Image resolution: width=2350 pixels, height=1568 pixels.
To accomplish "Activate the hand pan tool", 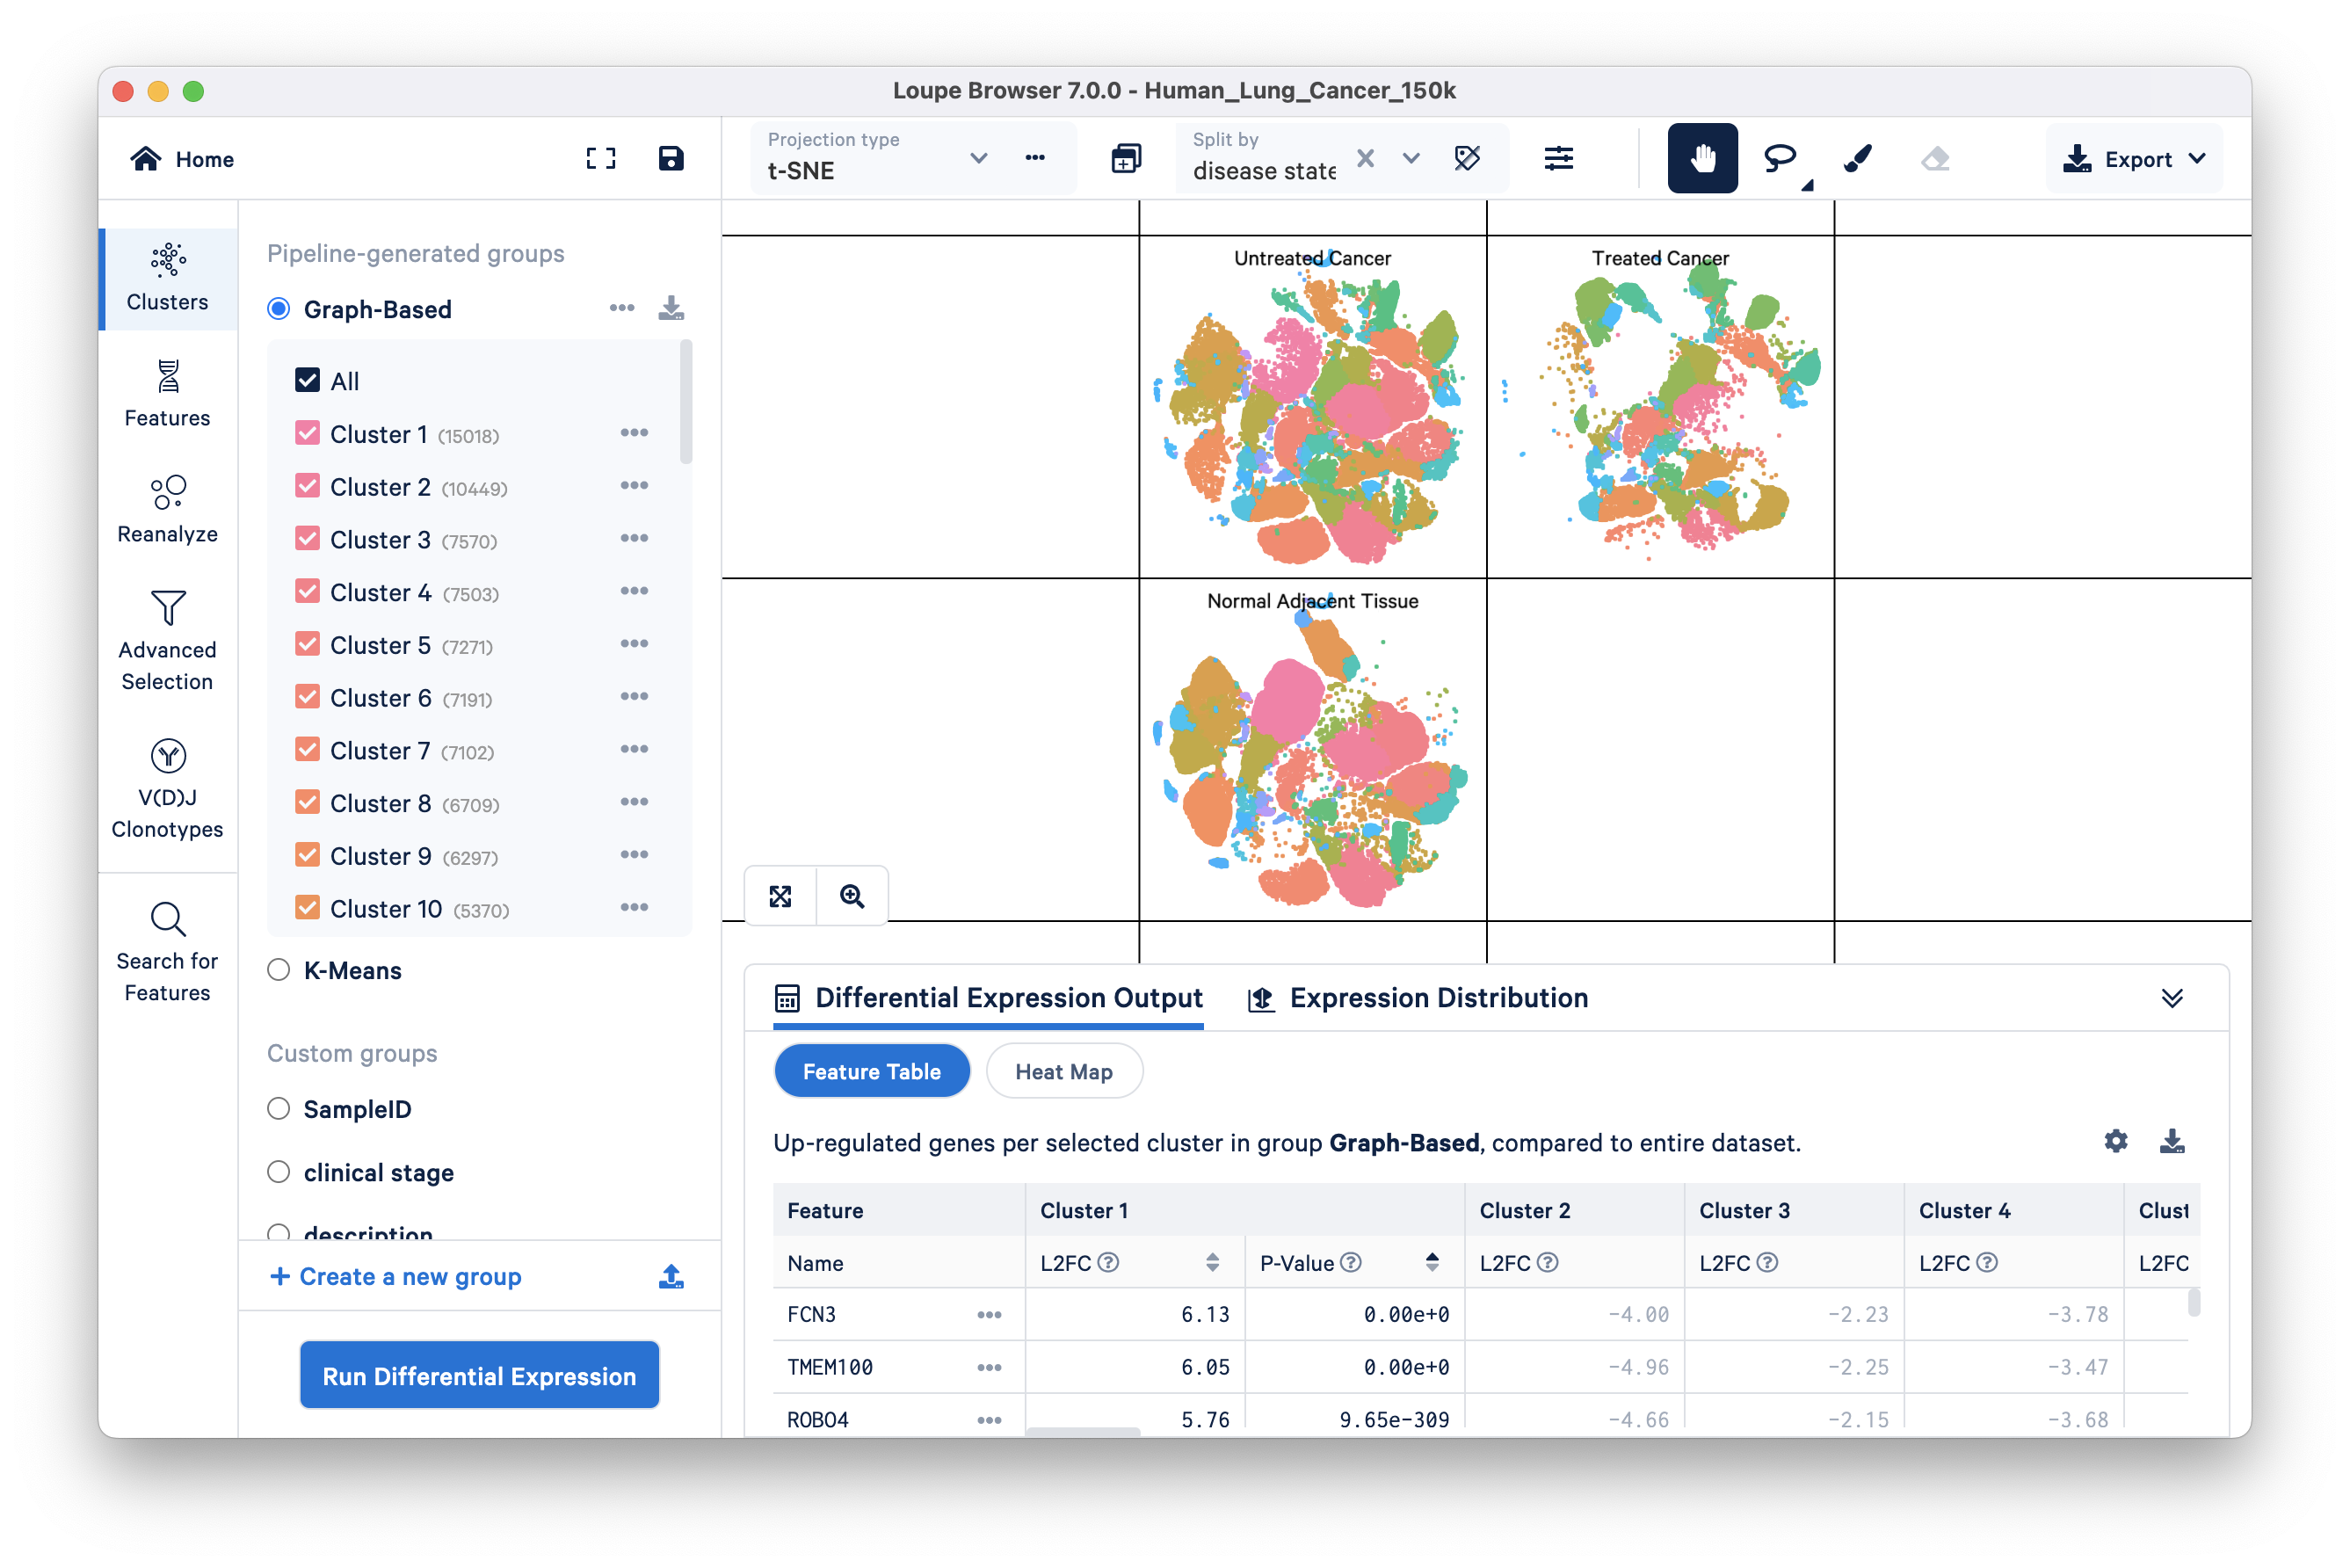I will pos(1702,159).
